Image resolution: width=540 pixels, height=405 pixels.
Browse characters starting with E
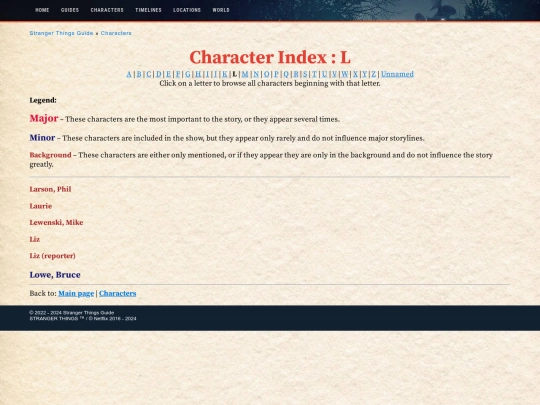click(168, 74)
